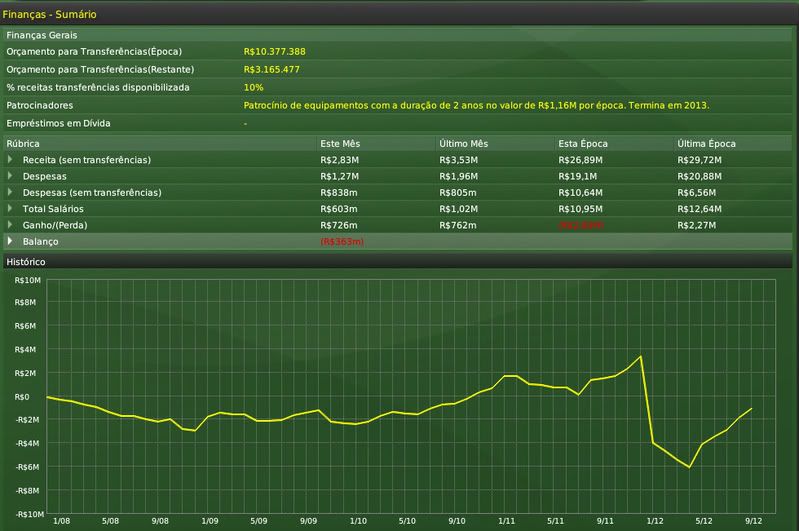Sort by the Rúbrica column header
This screenshot has height=531, width=799.
pos(23,144)
